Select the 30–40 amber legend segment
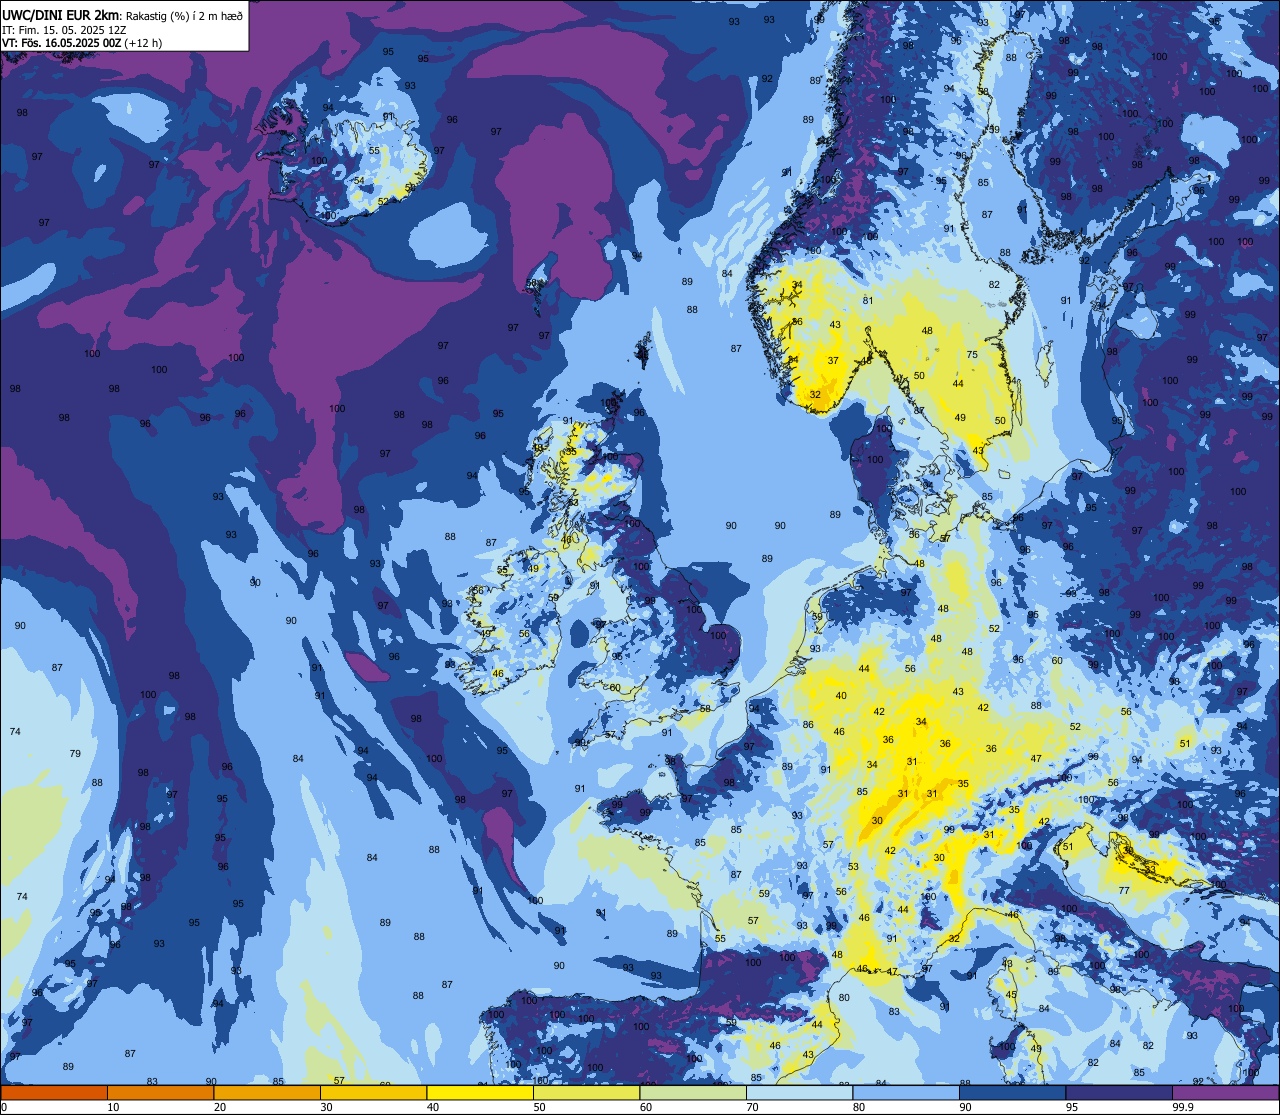The width and height of the screenshot is (1280, 1115). (373, 1092)
